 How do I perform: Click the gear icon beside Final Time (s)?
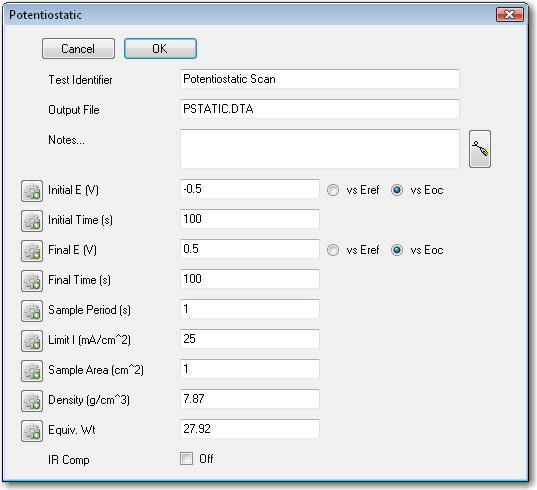(x=32, y=281)
